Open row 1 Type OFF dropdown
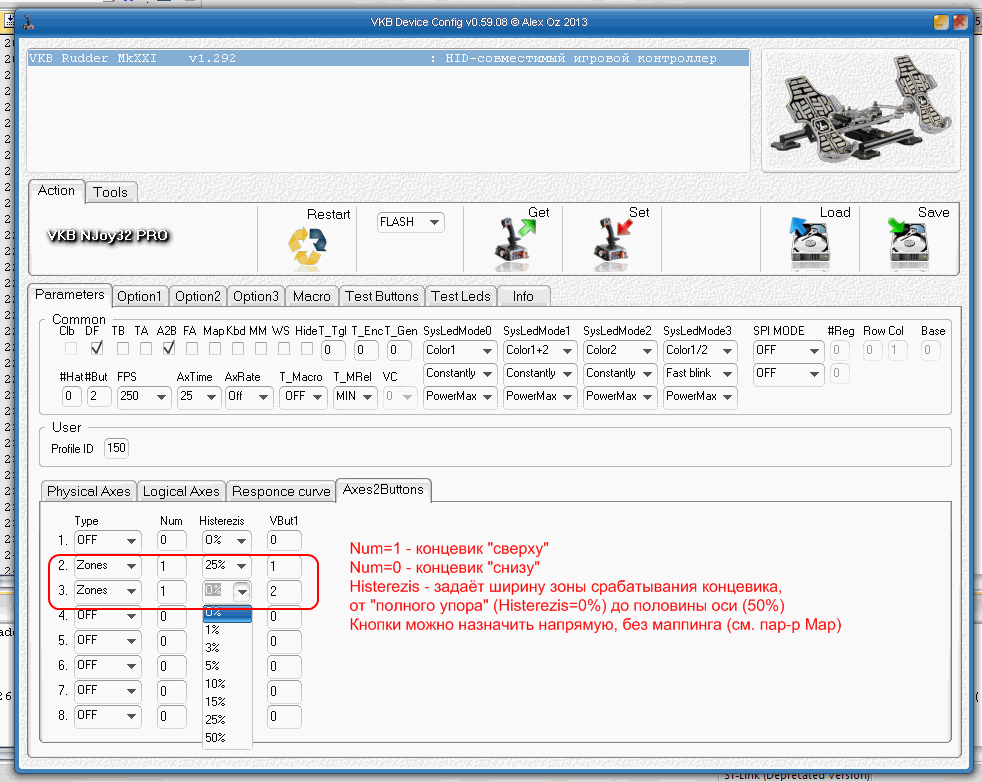982x782 pixels. [107, 540]
